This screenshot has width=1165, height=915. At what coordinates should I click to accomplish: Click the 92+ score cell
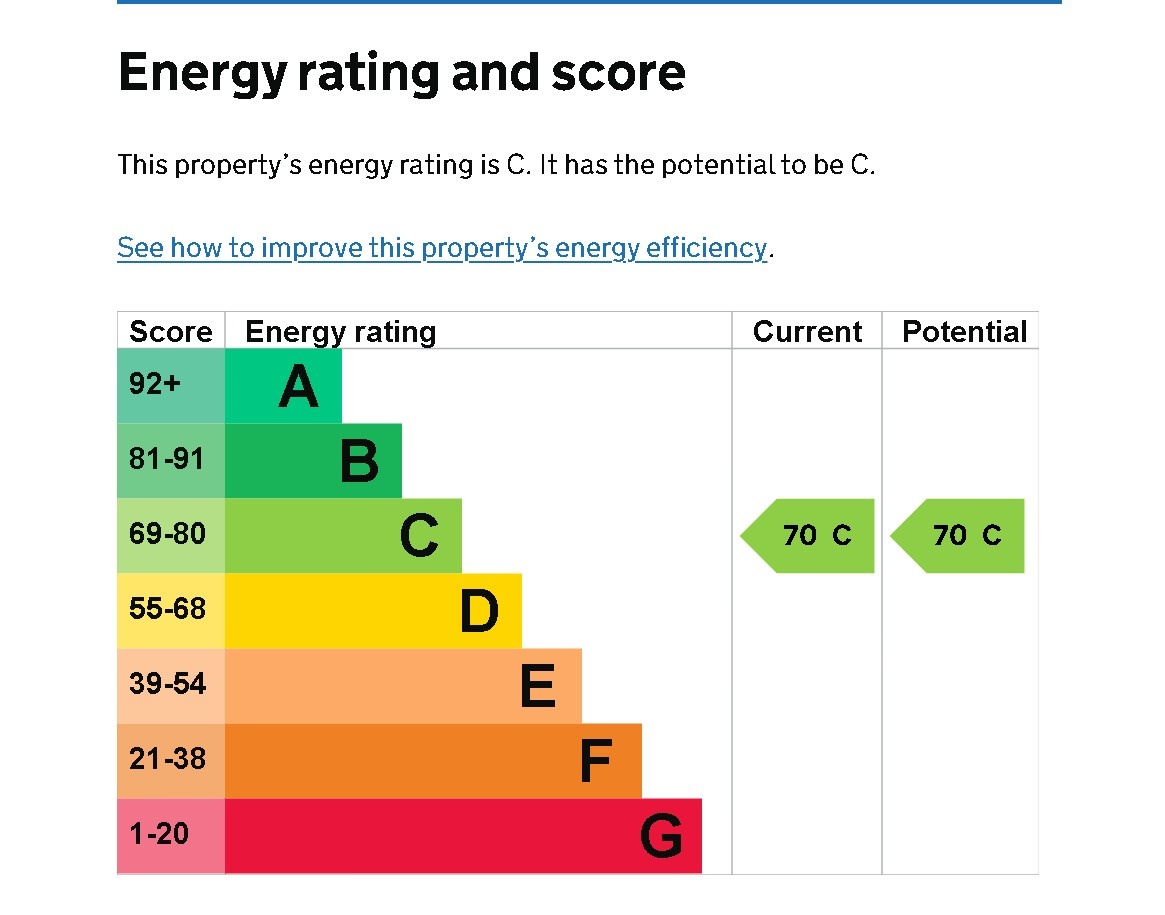pos(171,386)
